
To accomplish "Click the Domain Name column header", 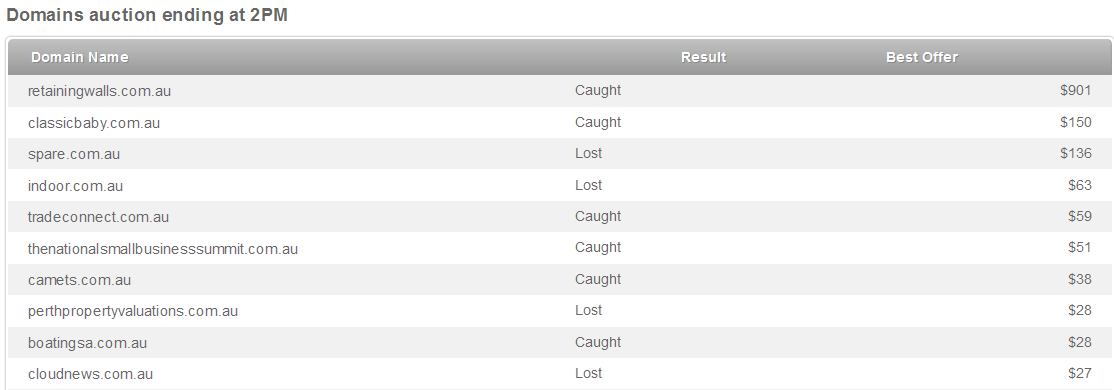I will pyautogui.click(x=80, y=58).
